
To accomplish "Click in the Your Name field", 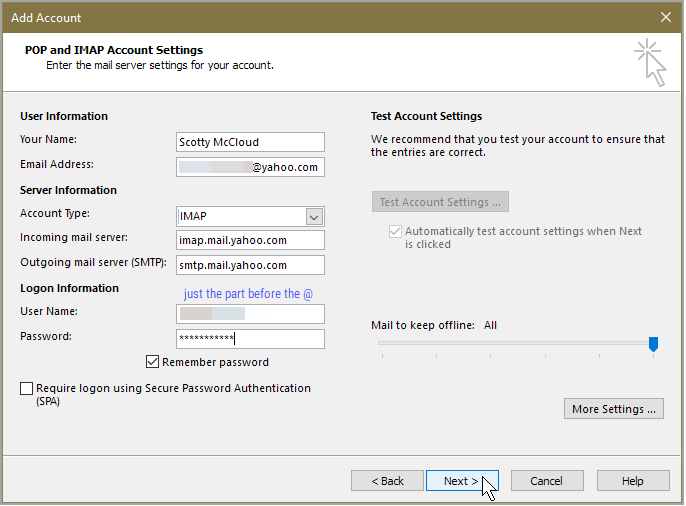I will (250, 142).
